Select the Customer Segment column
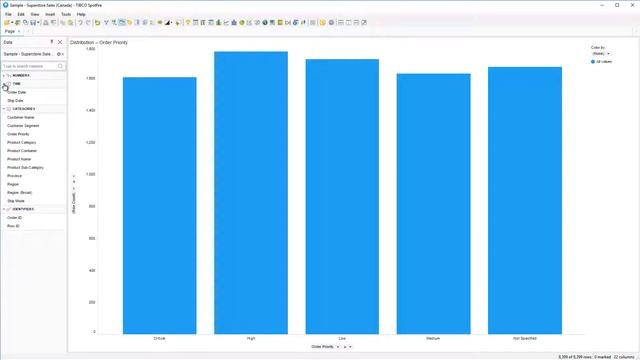Viewport: 640px width, 360px height. 23,126
